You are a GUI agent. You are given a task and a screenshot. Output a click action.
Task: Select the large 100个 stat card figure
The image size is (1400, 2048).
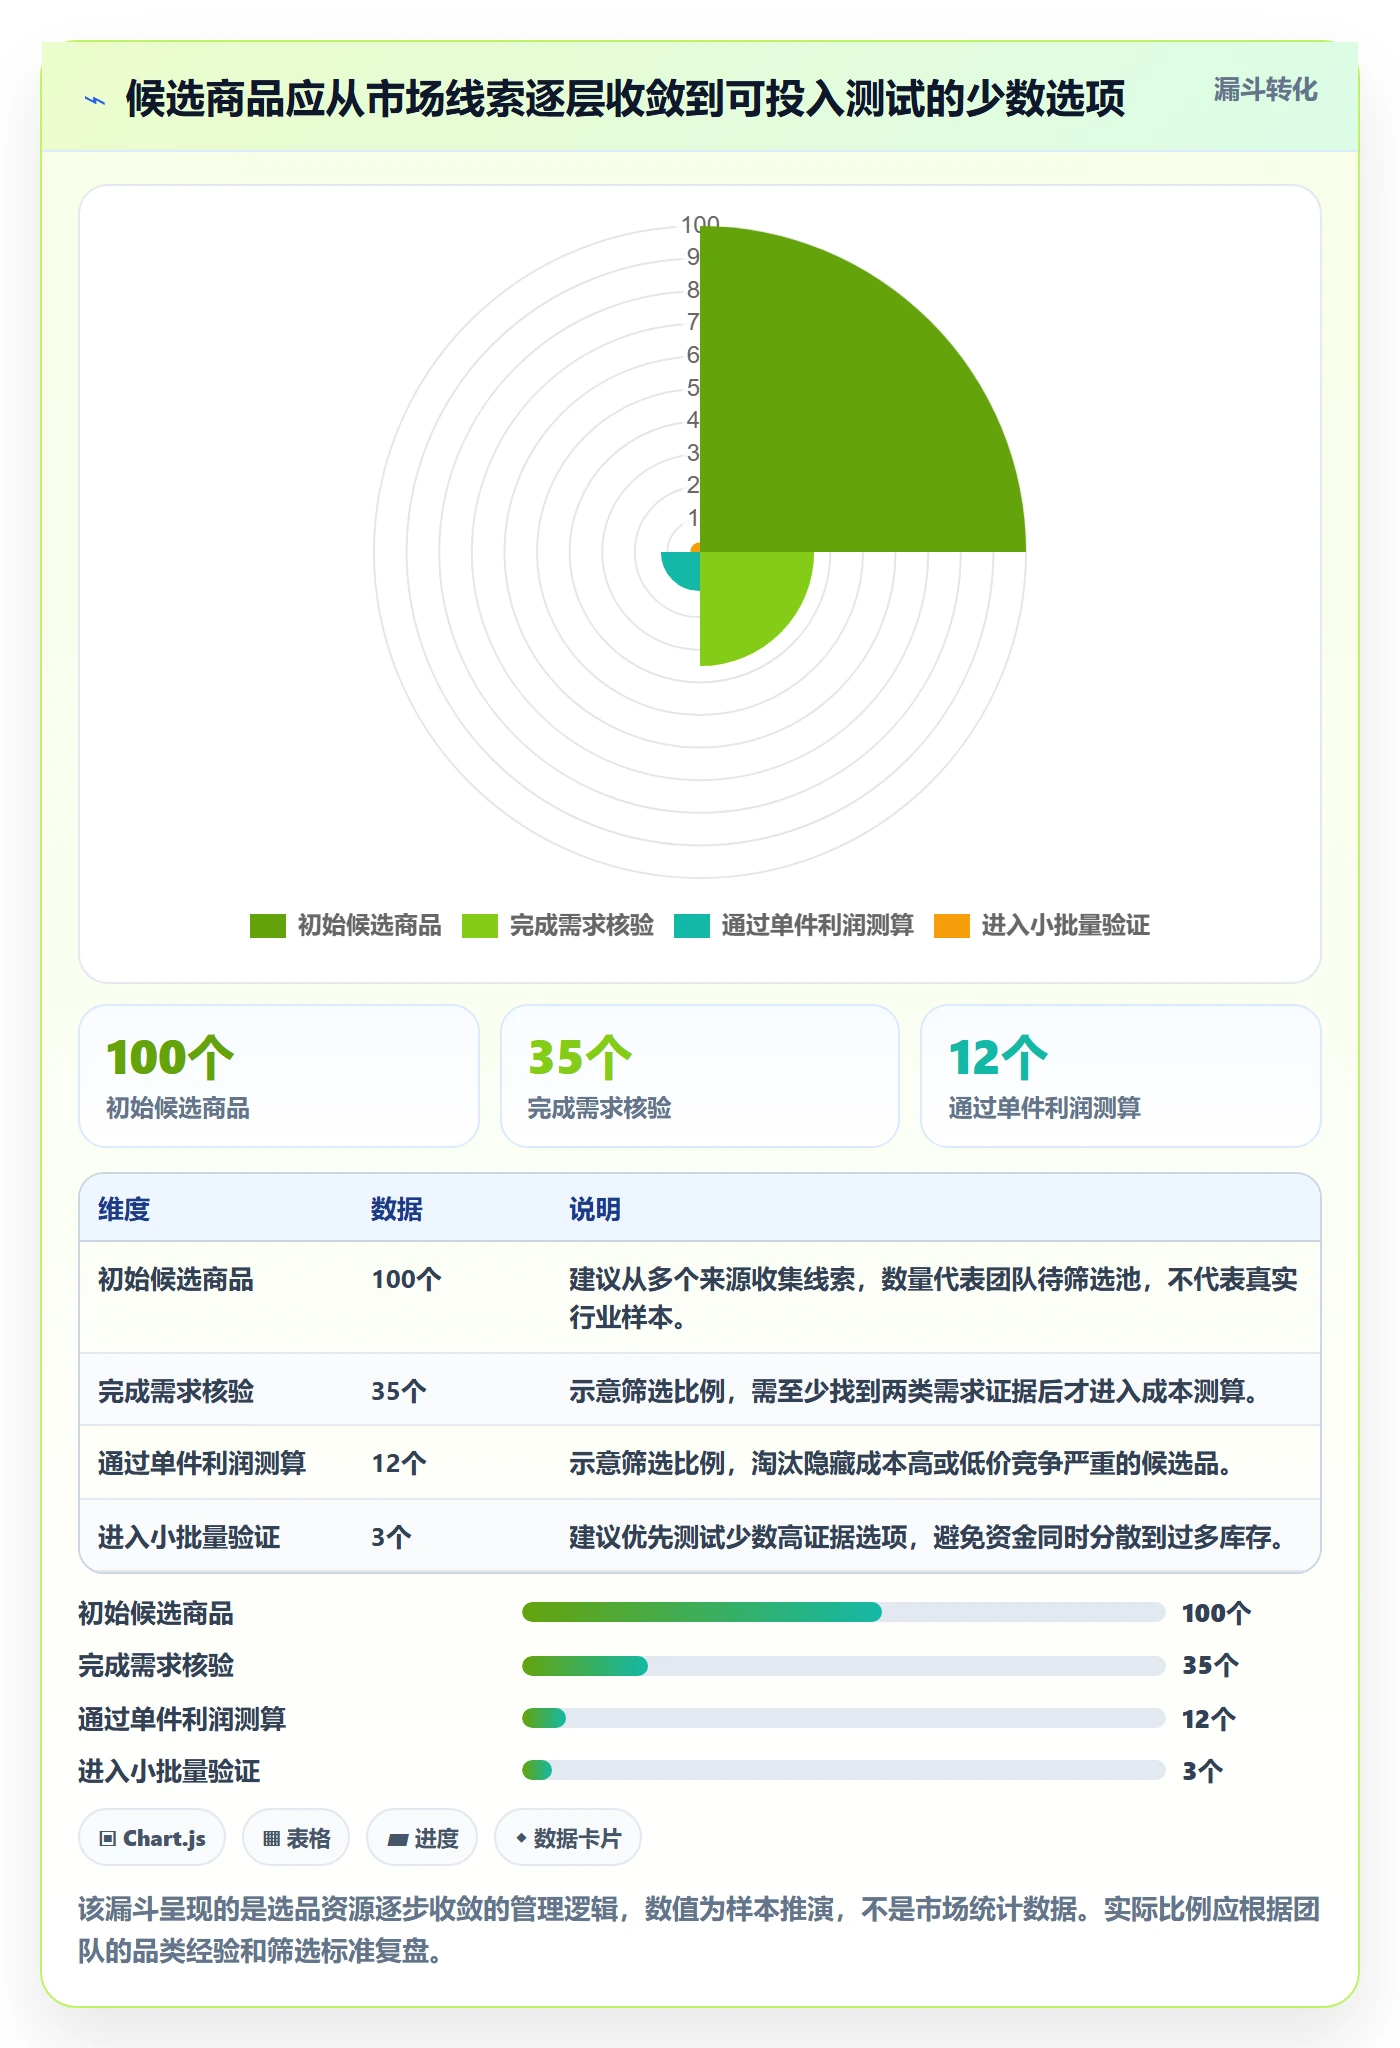[x=170, y=1057]
